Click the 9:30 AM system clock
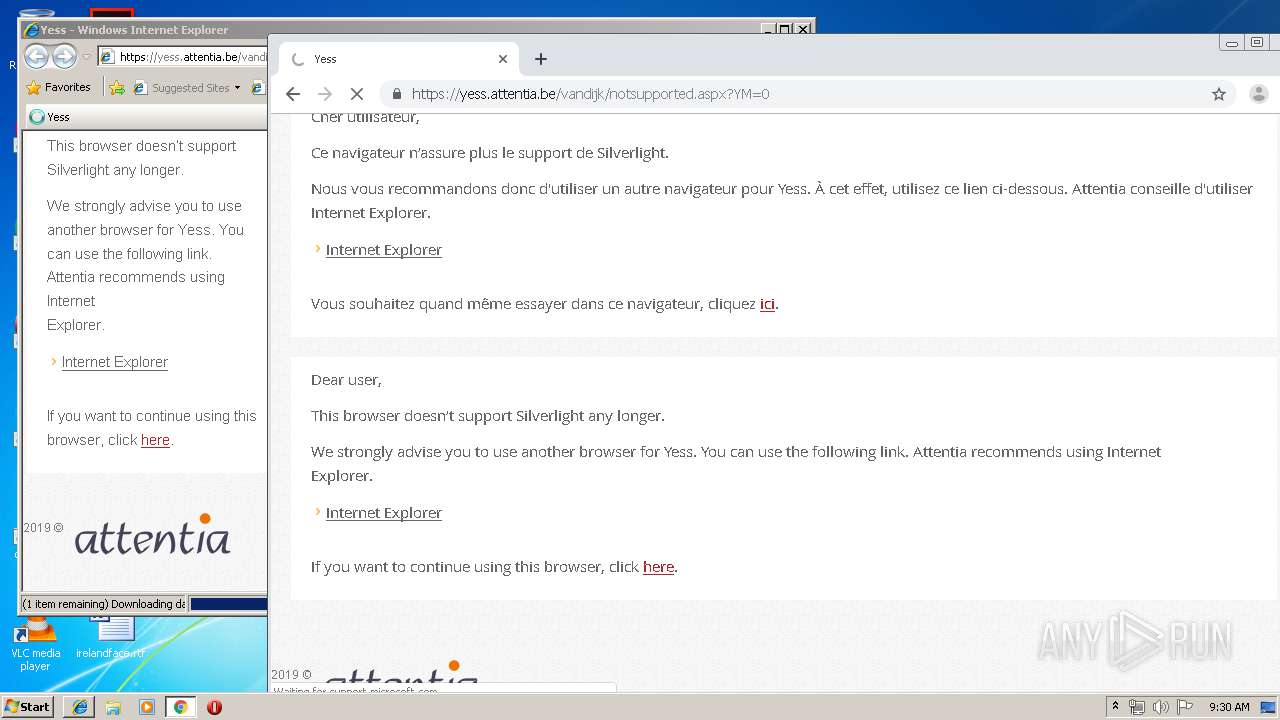Screen dimensions: 1280x720 (1229, 707)
